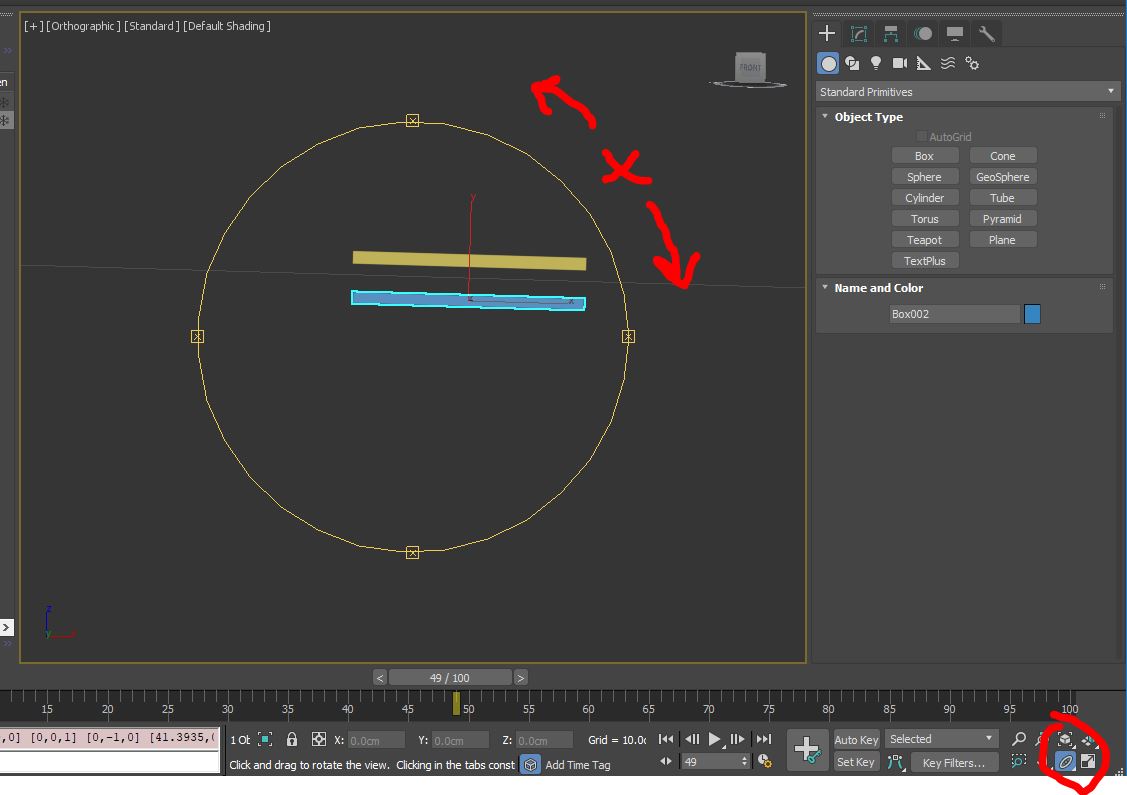This screenshot has width=1127, height=795.
Task: Enable Auto Key animation mode
Action: (x=856, y=739)
